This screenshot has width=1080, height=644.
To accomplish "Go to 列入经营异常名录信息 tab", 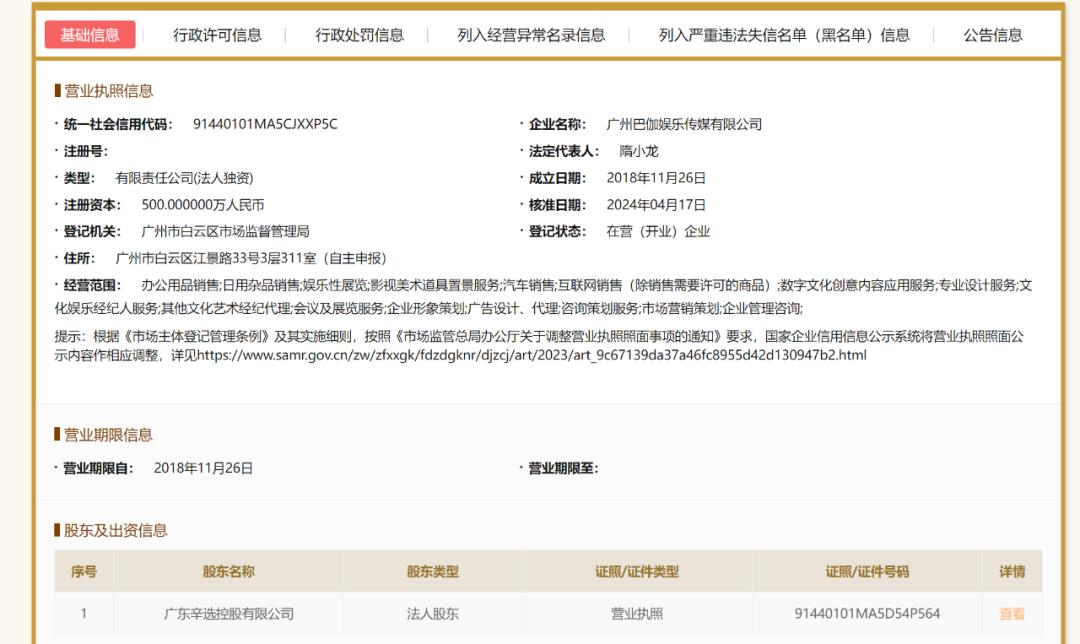I will (531, 35).
